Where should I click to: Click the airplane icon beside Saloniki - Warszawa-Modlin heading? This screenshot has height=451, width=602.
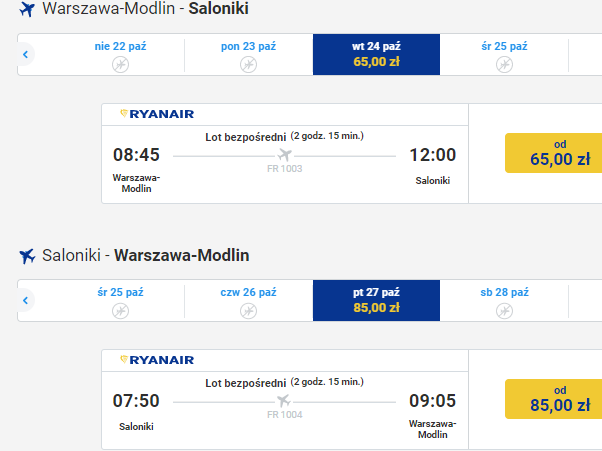27,256
